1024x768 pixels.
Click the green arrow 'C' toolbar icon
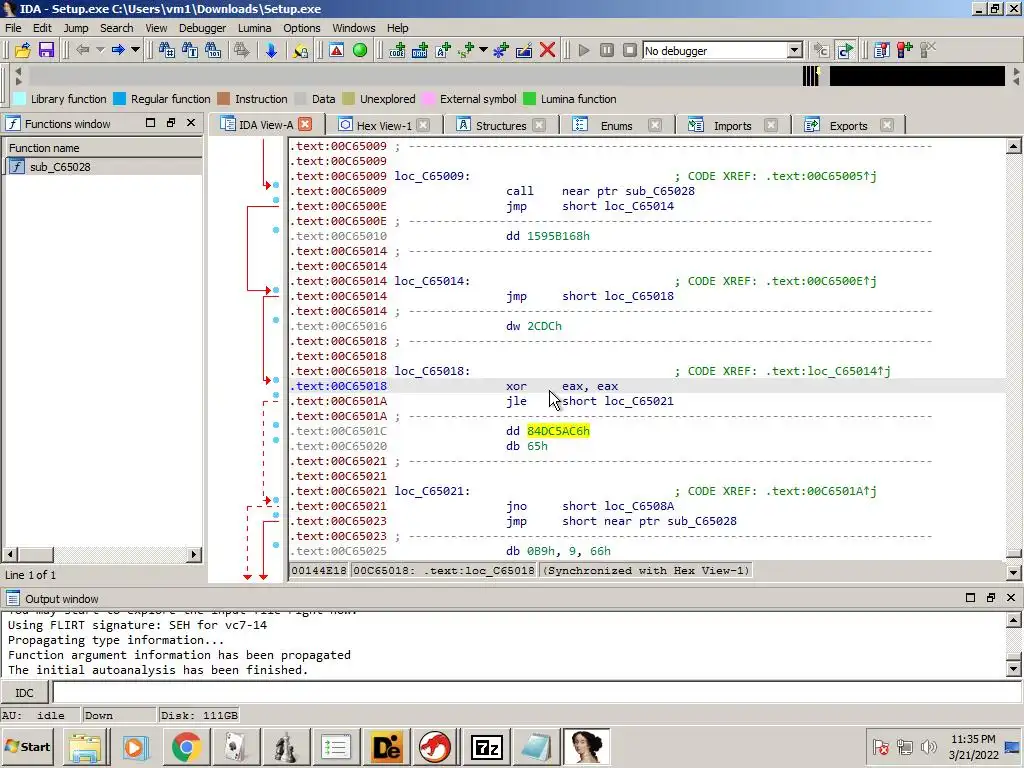pos(845,50)
